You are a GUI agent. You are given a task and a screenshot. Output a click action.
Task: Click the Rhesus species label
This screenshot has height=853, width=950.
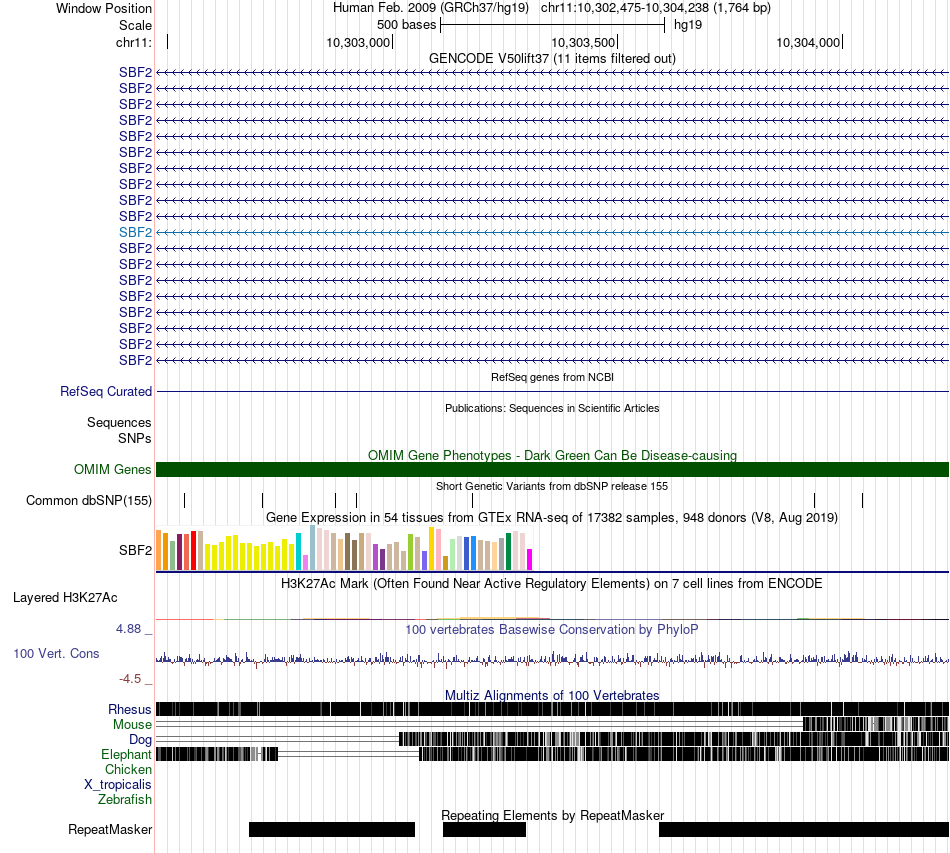(x=130, y=709)
